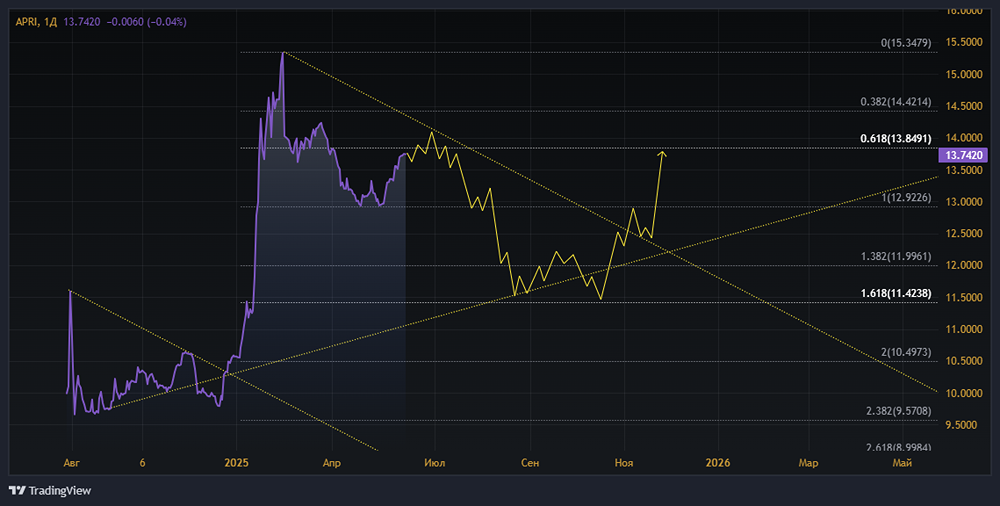
Task: Click the Сен label on the time axis
Action: [x=530, y=463]
